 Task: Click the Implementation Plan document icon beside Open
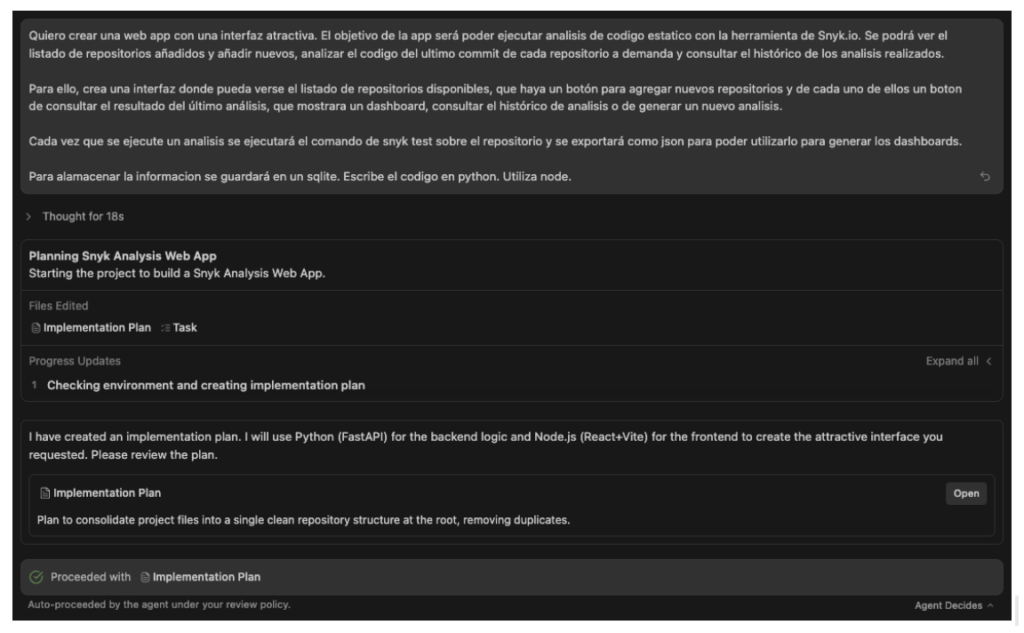(45, 493)
